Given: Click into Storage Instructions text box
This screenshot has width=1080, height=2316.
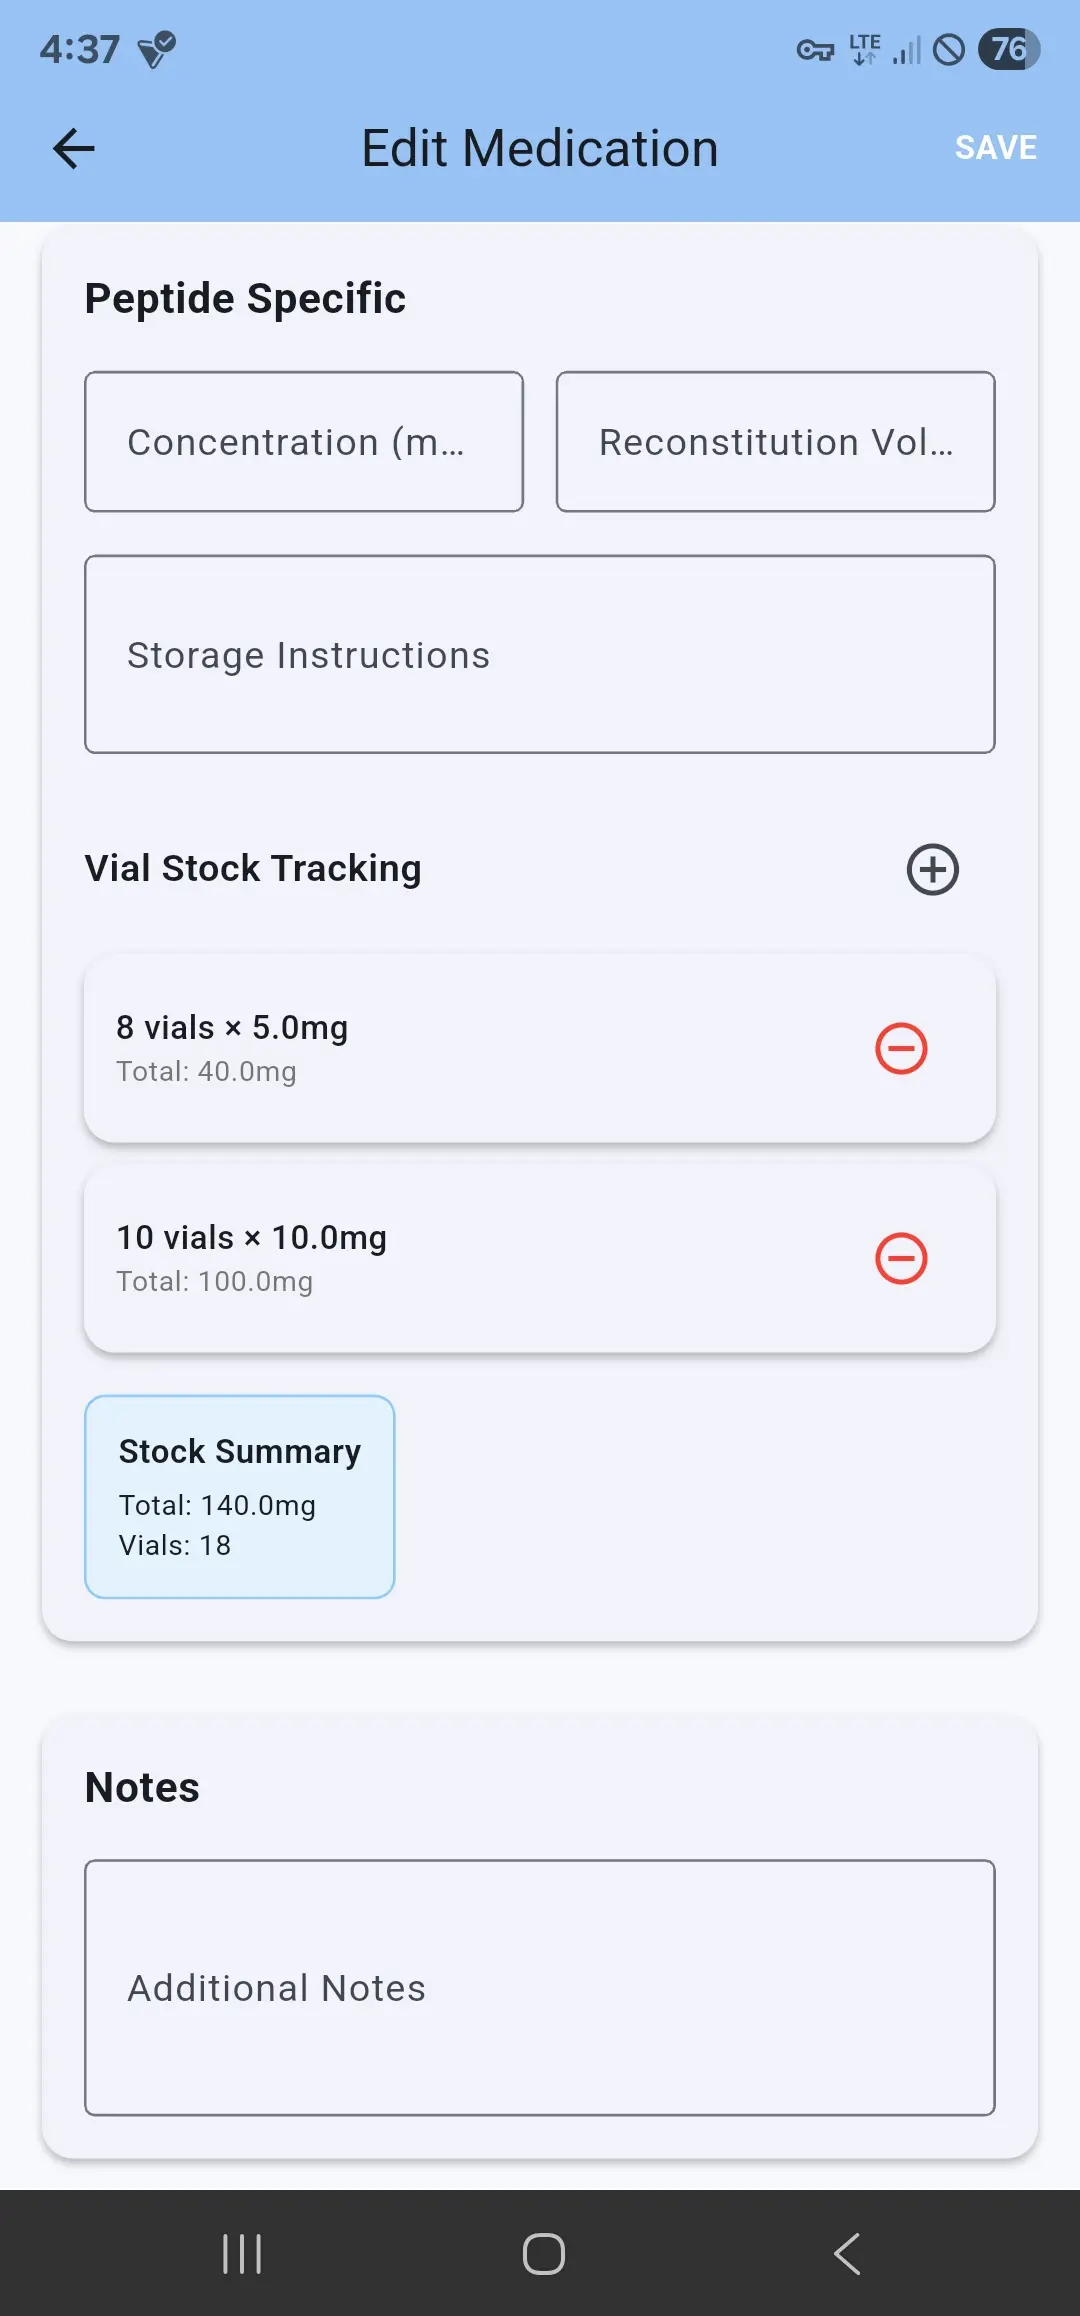Looking at the screenshot, I should pyautogui.click(x=540, y=654).
